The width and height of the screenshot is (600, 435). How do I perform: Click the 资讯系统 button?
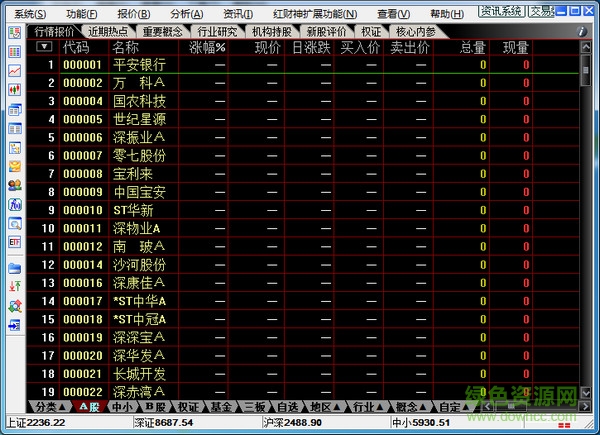(502, 11)
